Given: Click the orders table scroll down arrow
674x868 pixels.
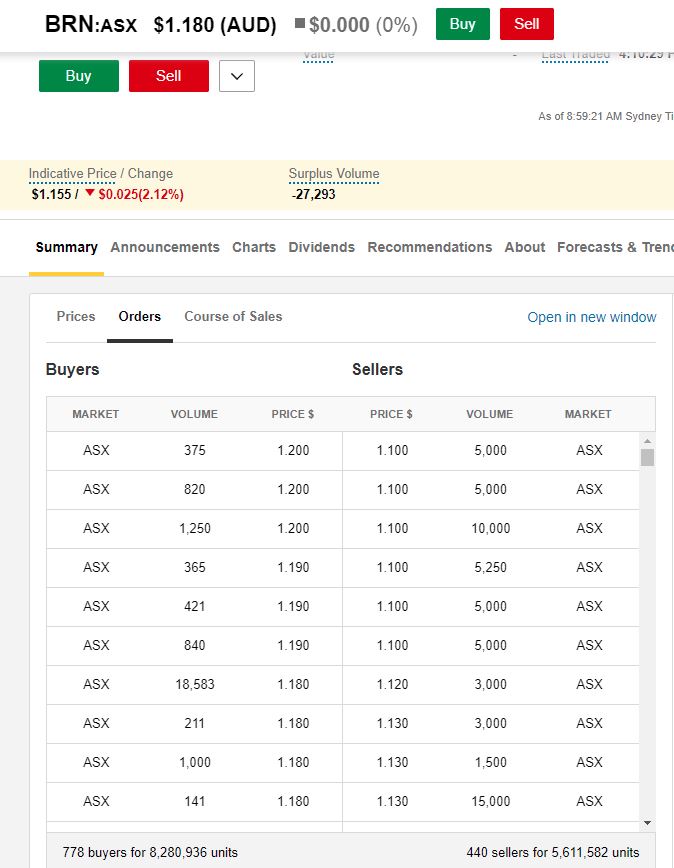Looking at the screenshot, I should pyautogui.click(x=647, y=823).
